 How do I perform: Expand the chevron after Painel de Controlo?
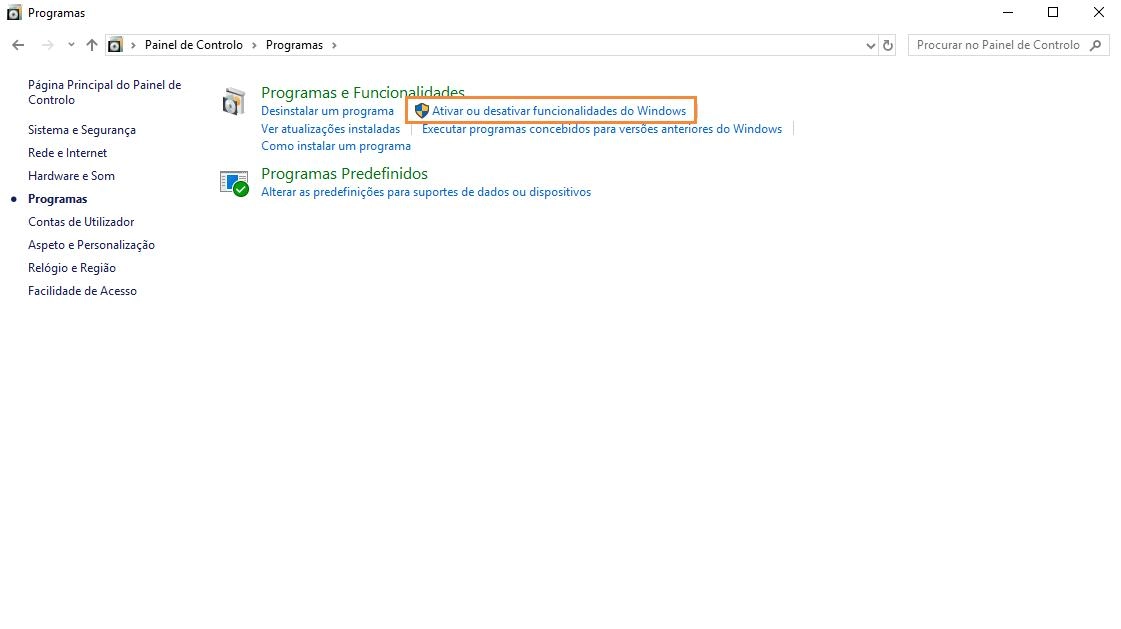pos(254,45)
